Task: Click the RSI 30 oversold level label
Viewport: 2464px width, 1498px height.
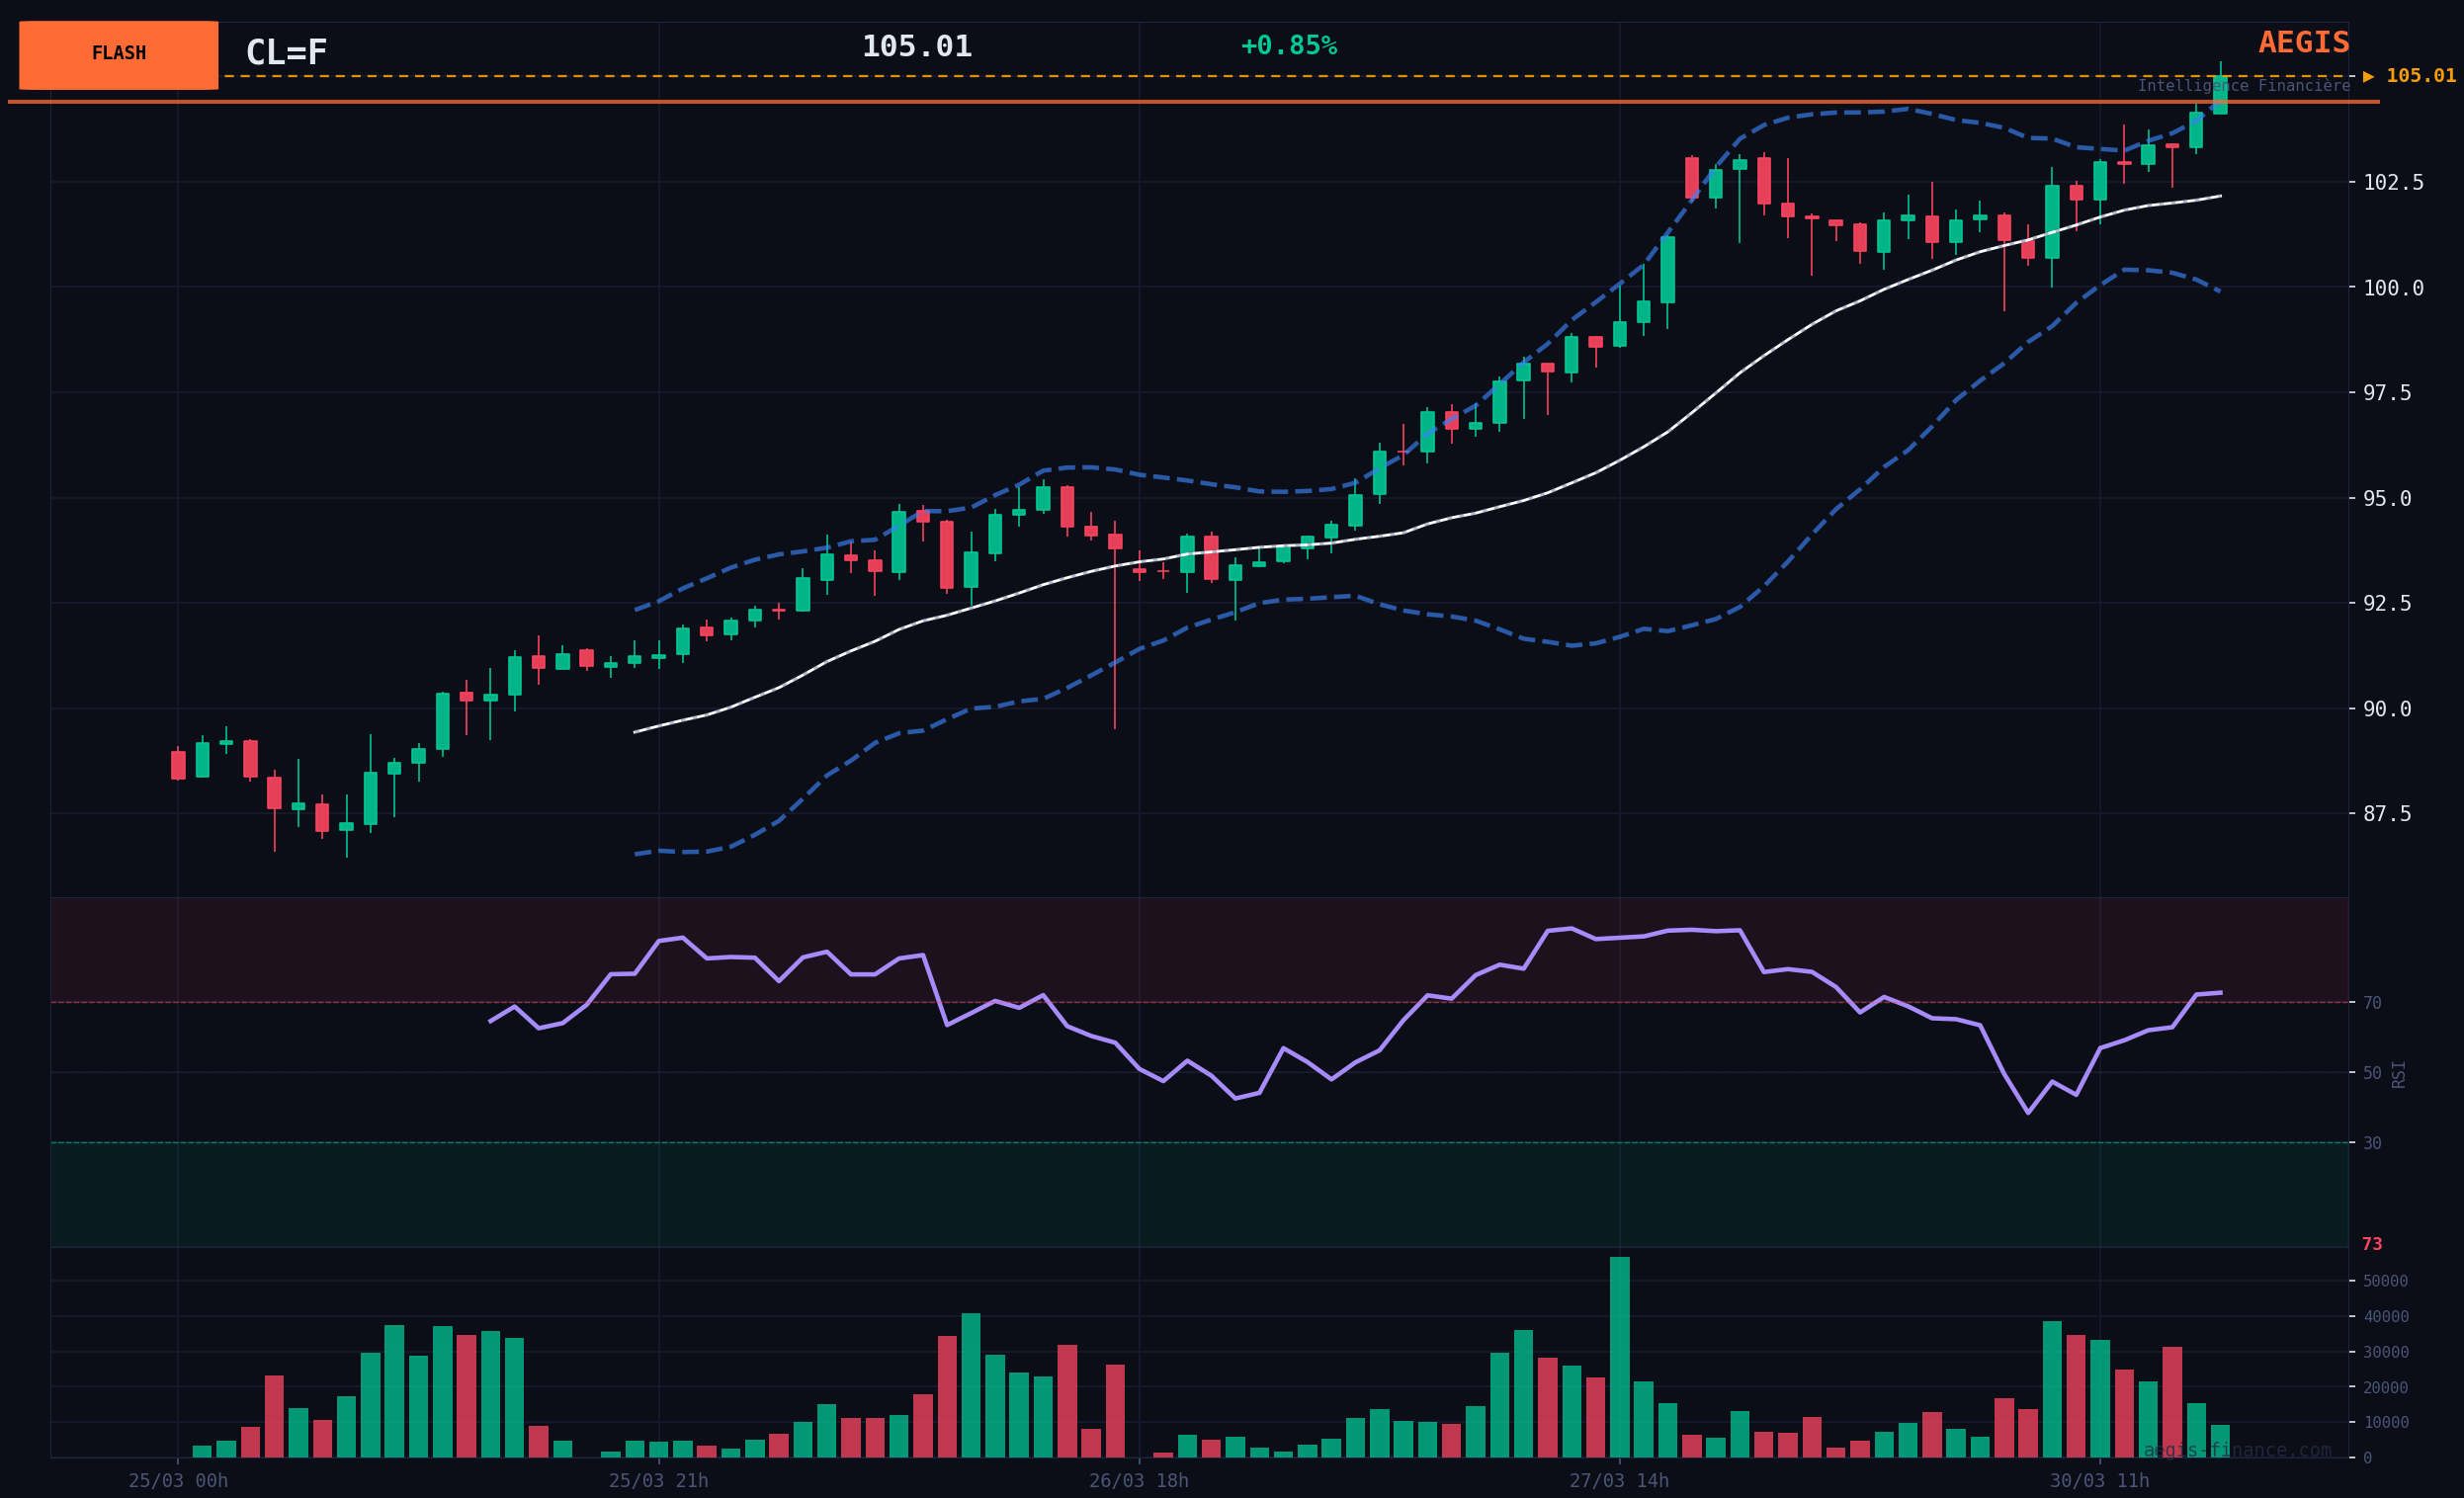Action: click(x=2371, y=1143)
